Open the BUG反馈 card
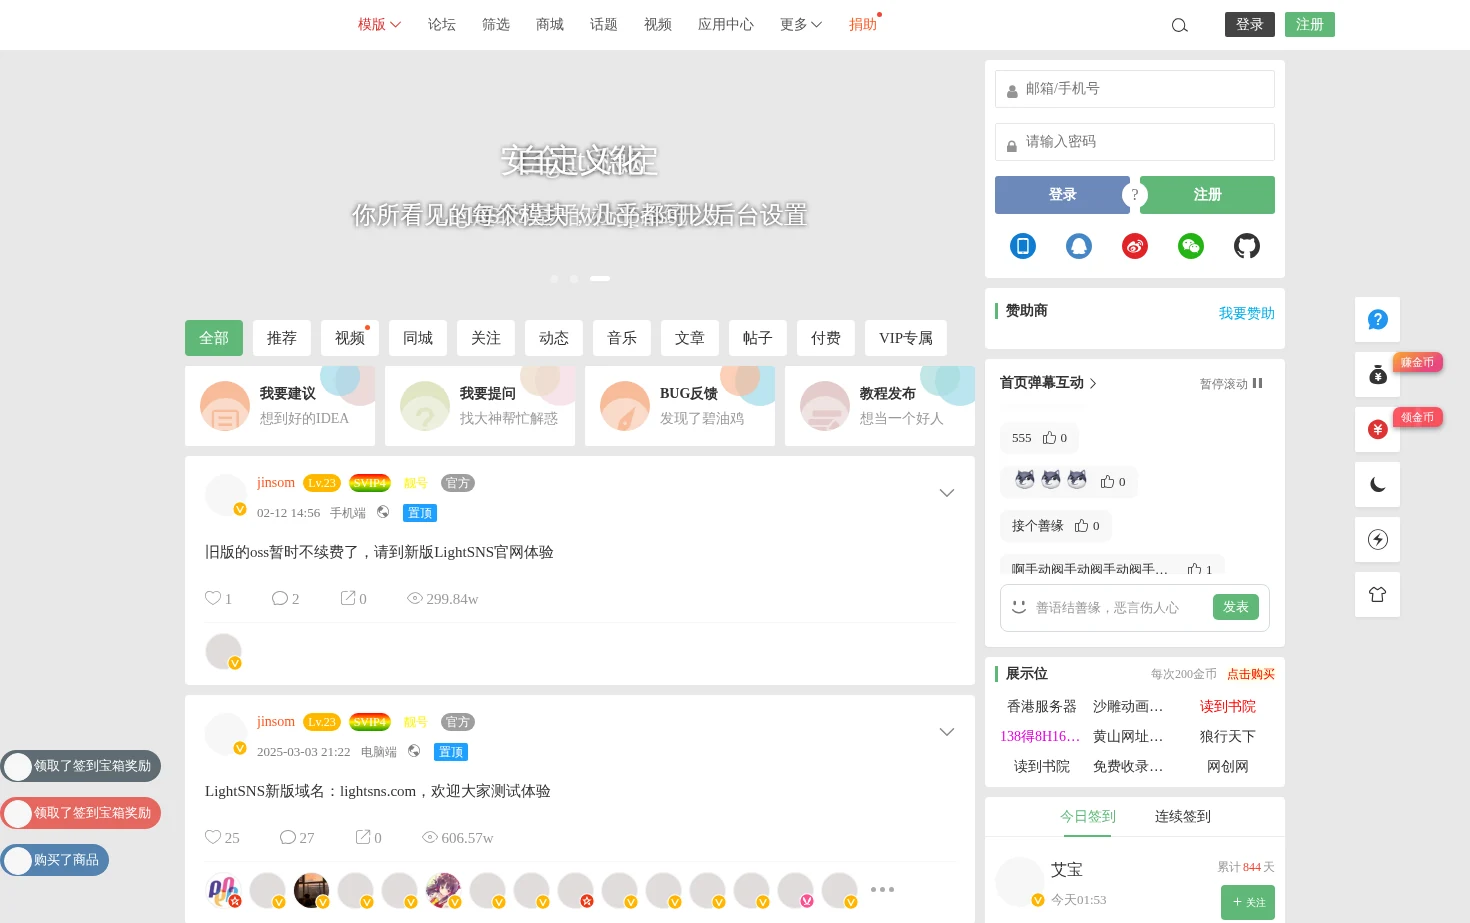This screenshot has width=1470, height=923. click(x=680, y=406)
